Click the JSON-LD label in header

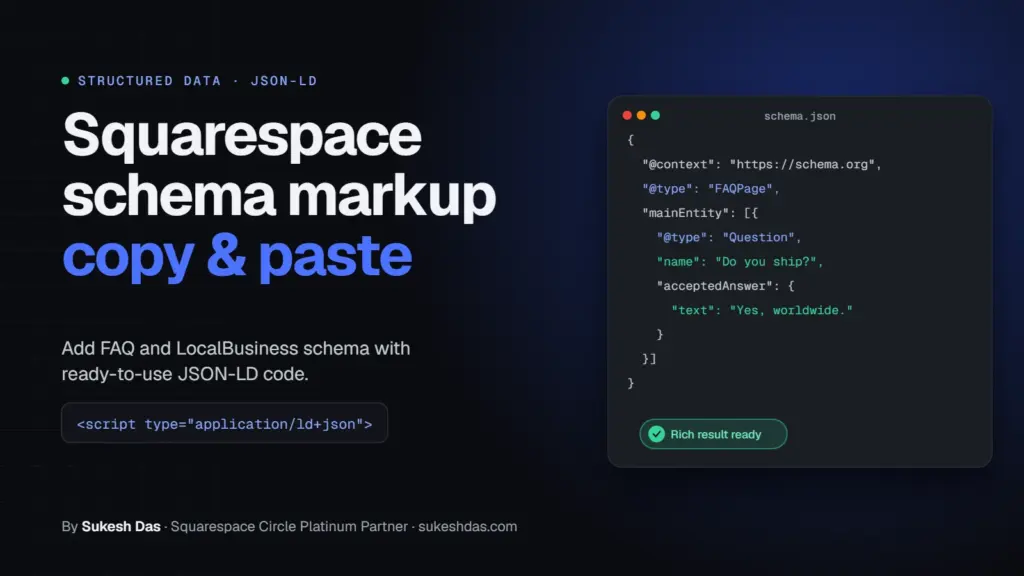[x=284, y=81]
